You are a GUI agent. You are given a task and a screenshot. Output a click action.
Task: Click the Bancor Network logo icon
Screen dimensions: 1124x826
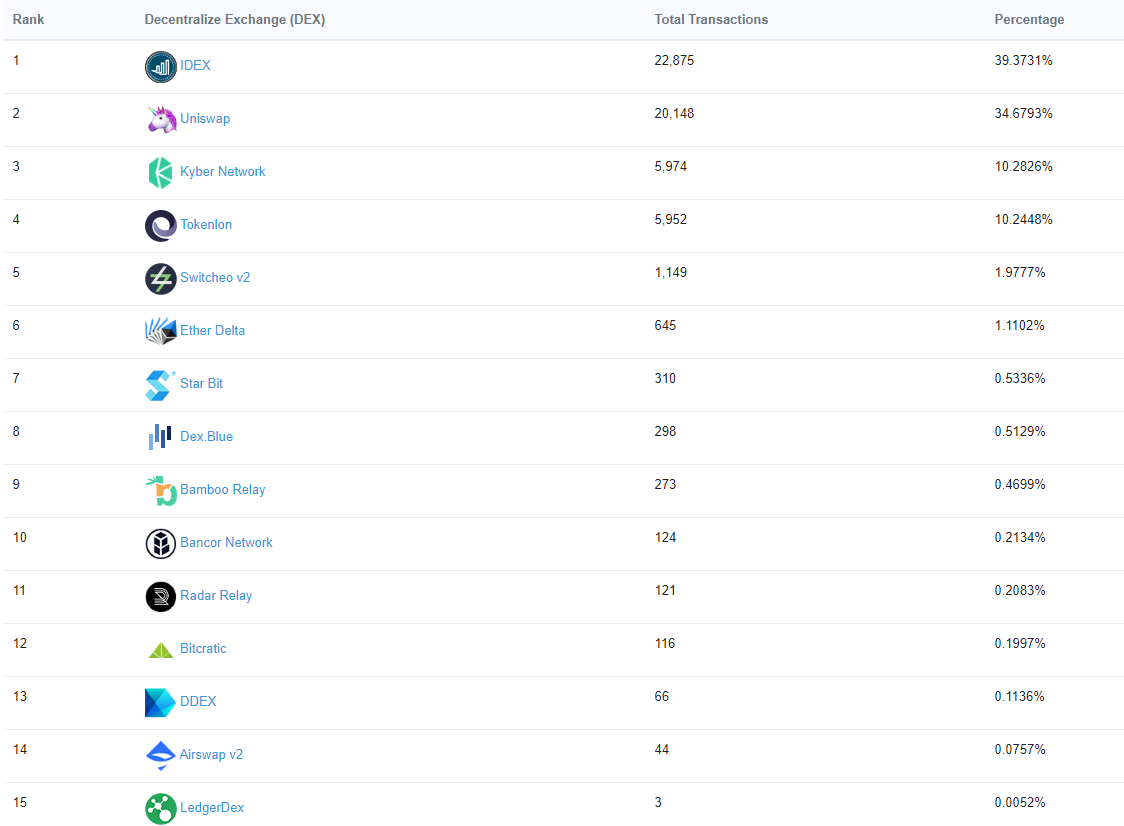[161, 543]
